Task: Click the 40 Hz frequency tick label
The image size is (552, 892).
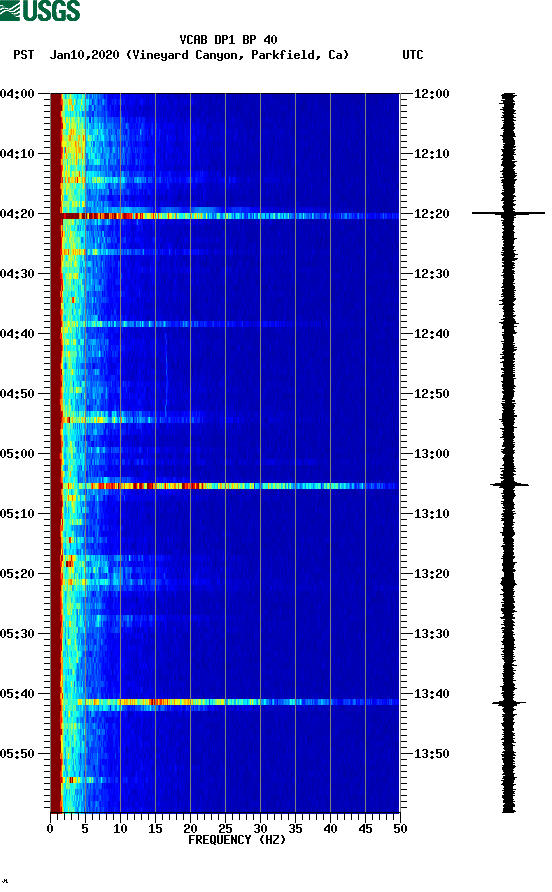Action: click(330, 829)
